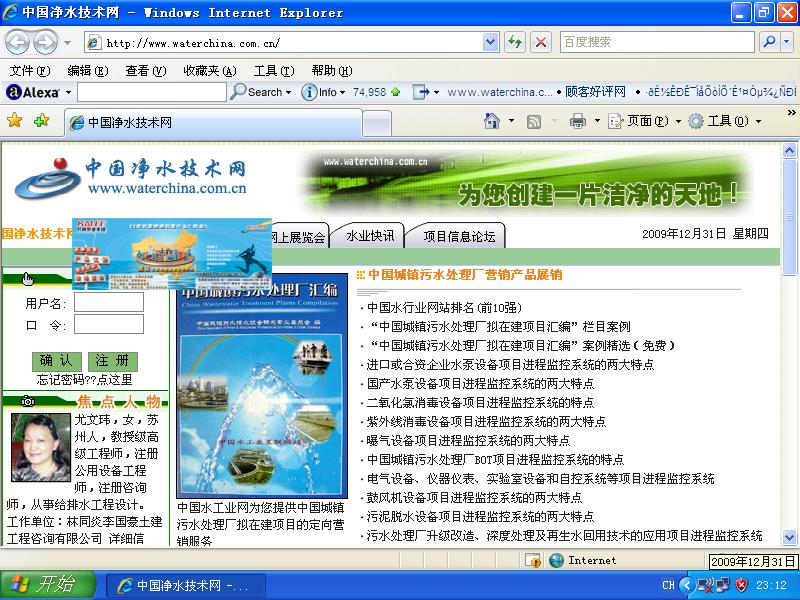The image size is (800, 600).
Task: Expand the Alexa logo dropdown arrow
Action: click(x=68, y=93)
